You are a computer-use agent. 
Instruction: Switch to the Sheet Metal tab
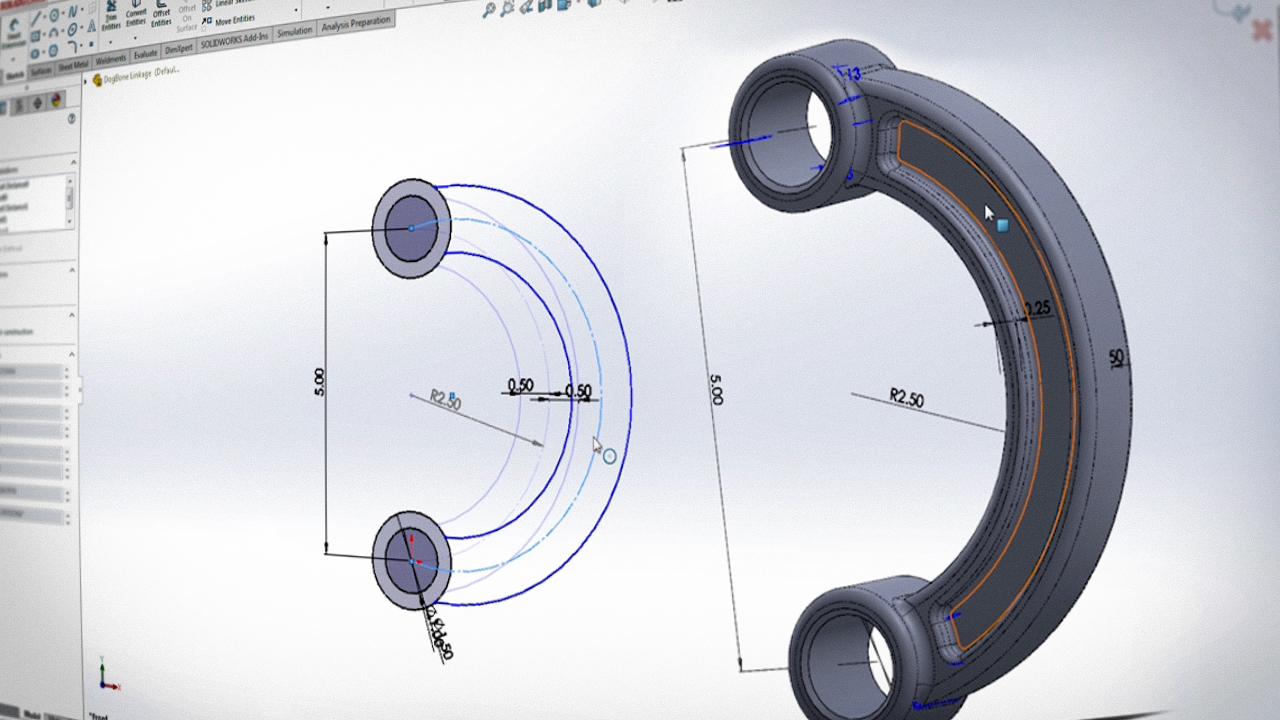[74, 66]
